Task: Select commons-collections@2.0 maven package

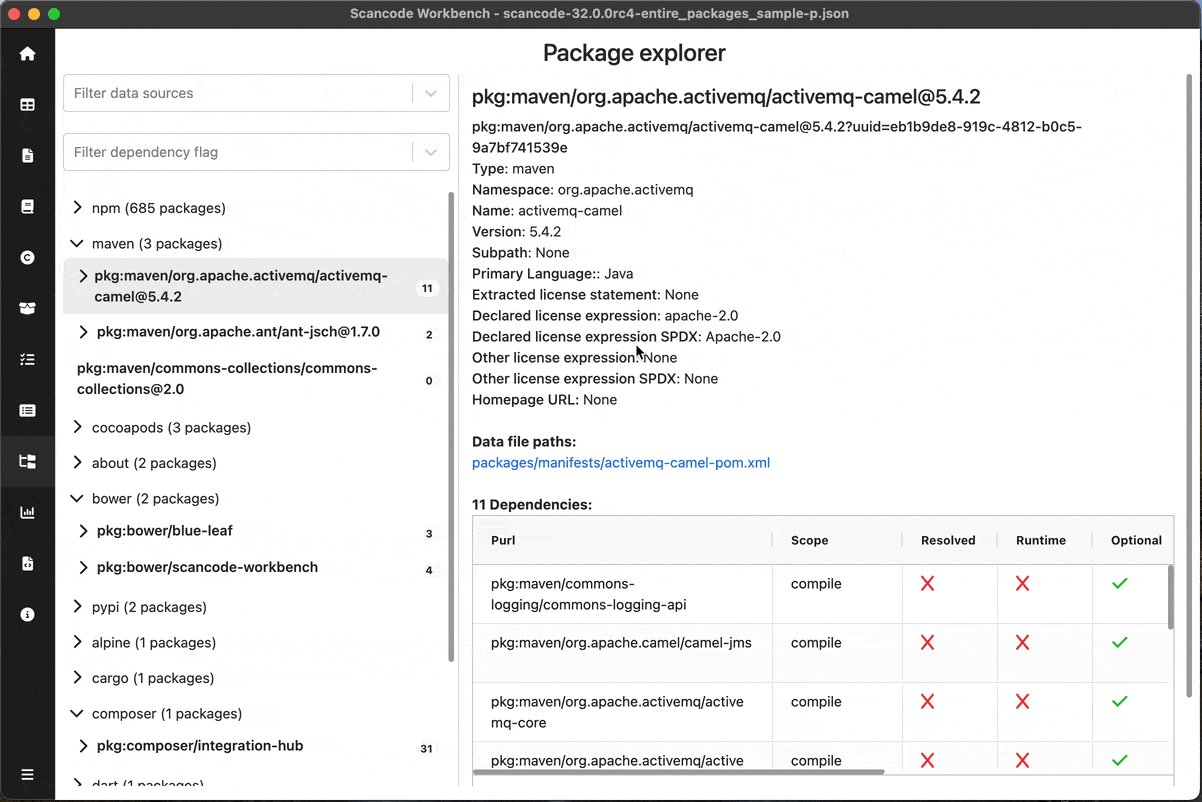Action: [x=227, y=379]
